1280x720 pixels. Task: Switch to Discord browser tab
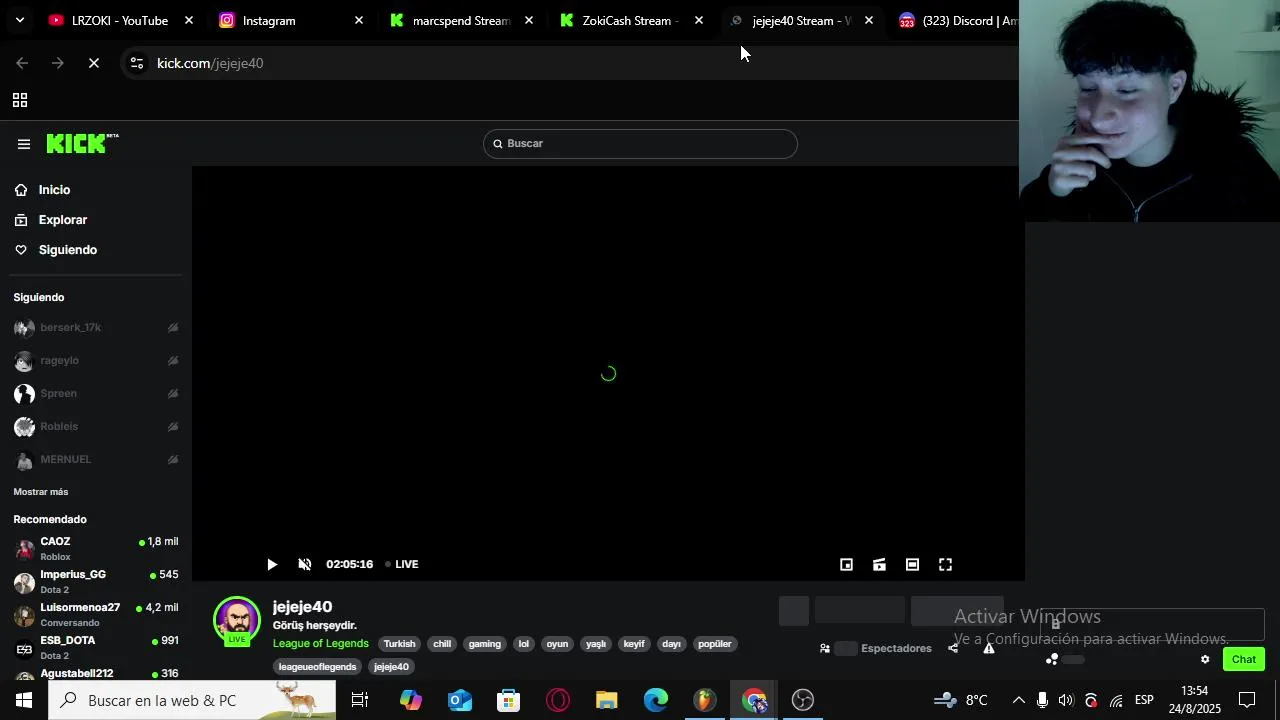(958, 20)
